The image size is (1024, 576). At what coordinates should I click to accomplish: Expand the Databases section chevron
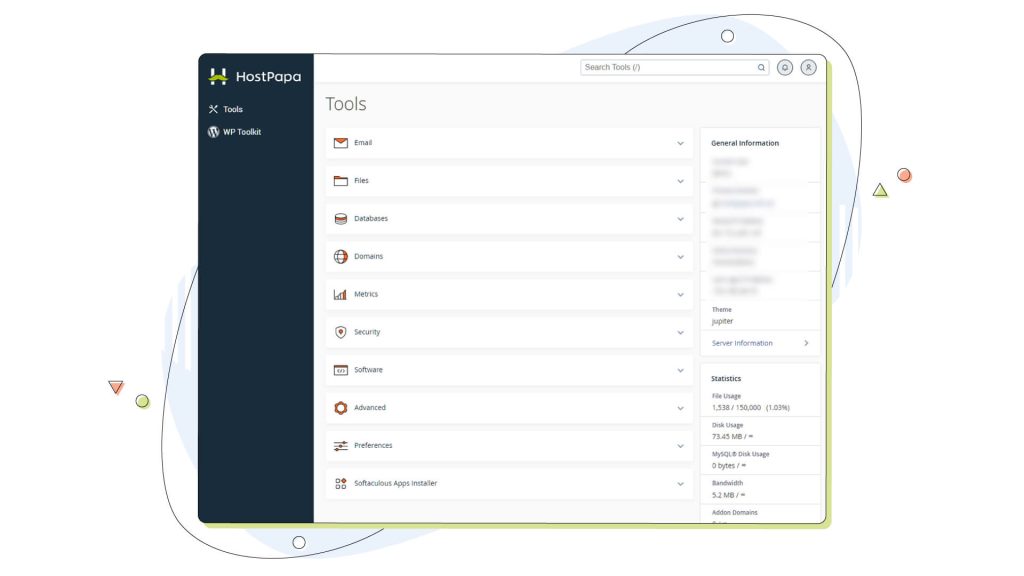point(680,219)
